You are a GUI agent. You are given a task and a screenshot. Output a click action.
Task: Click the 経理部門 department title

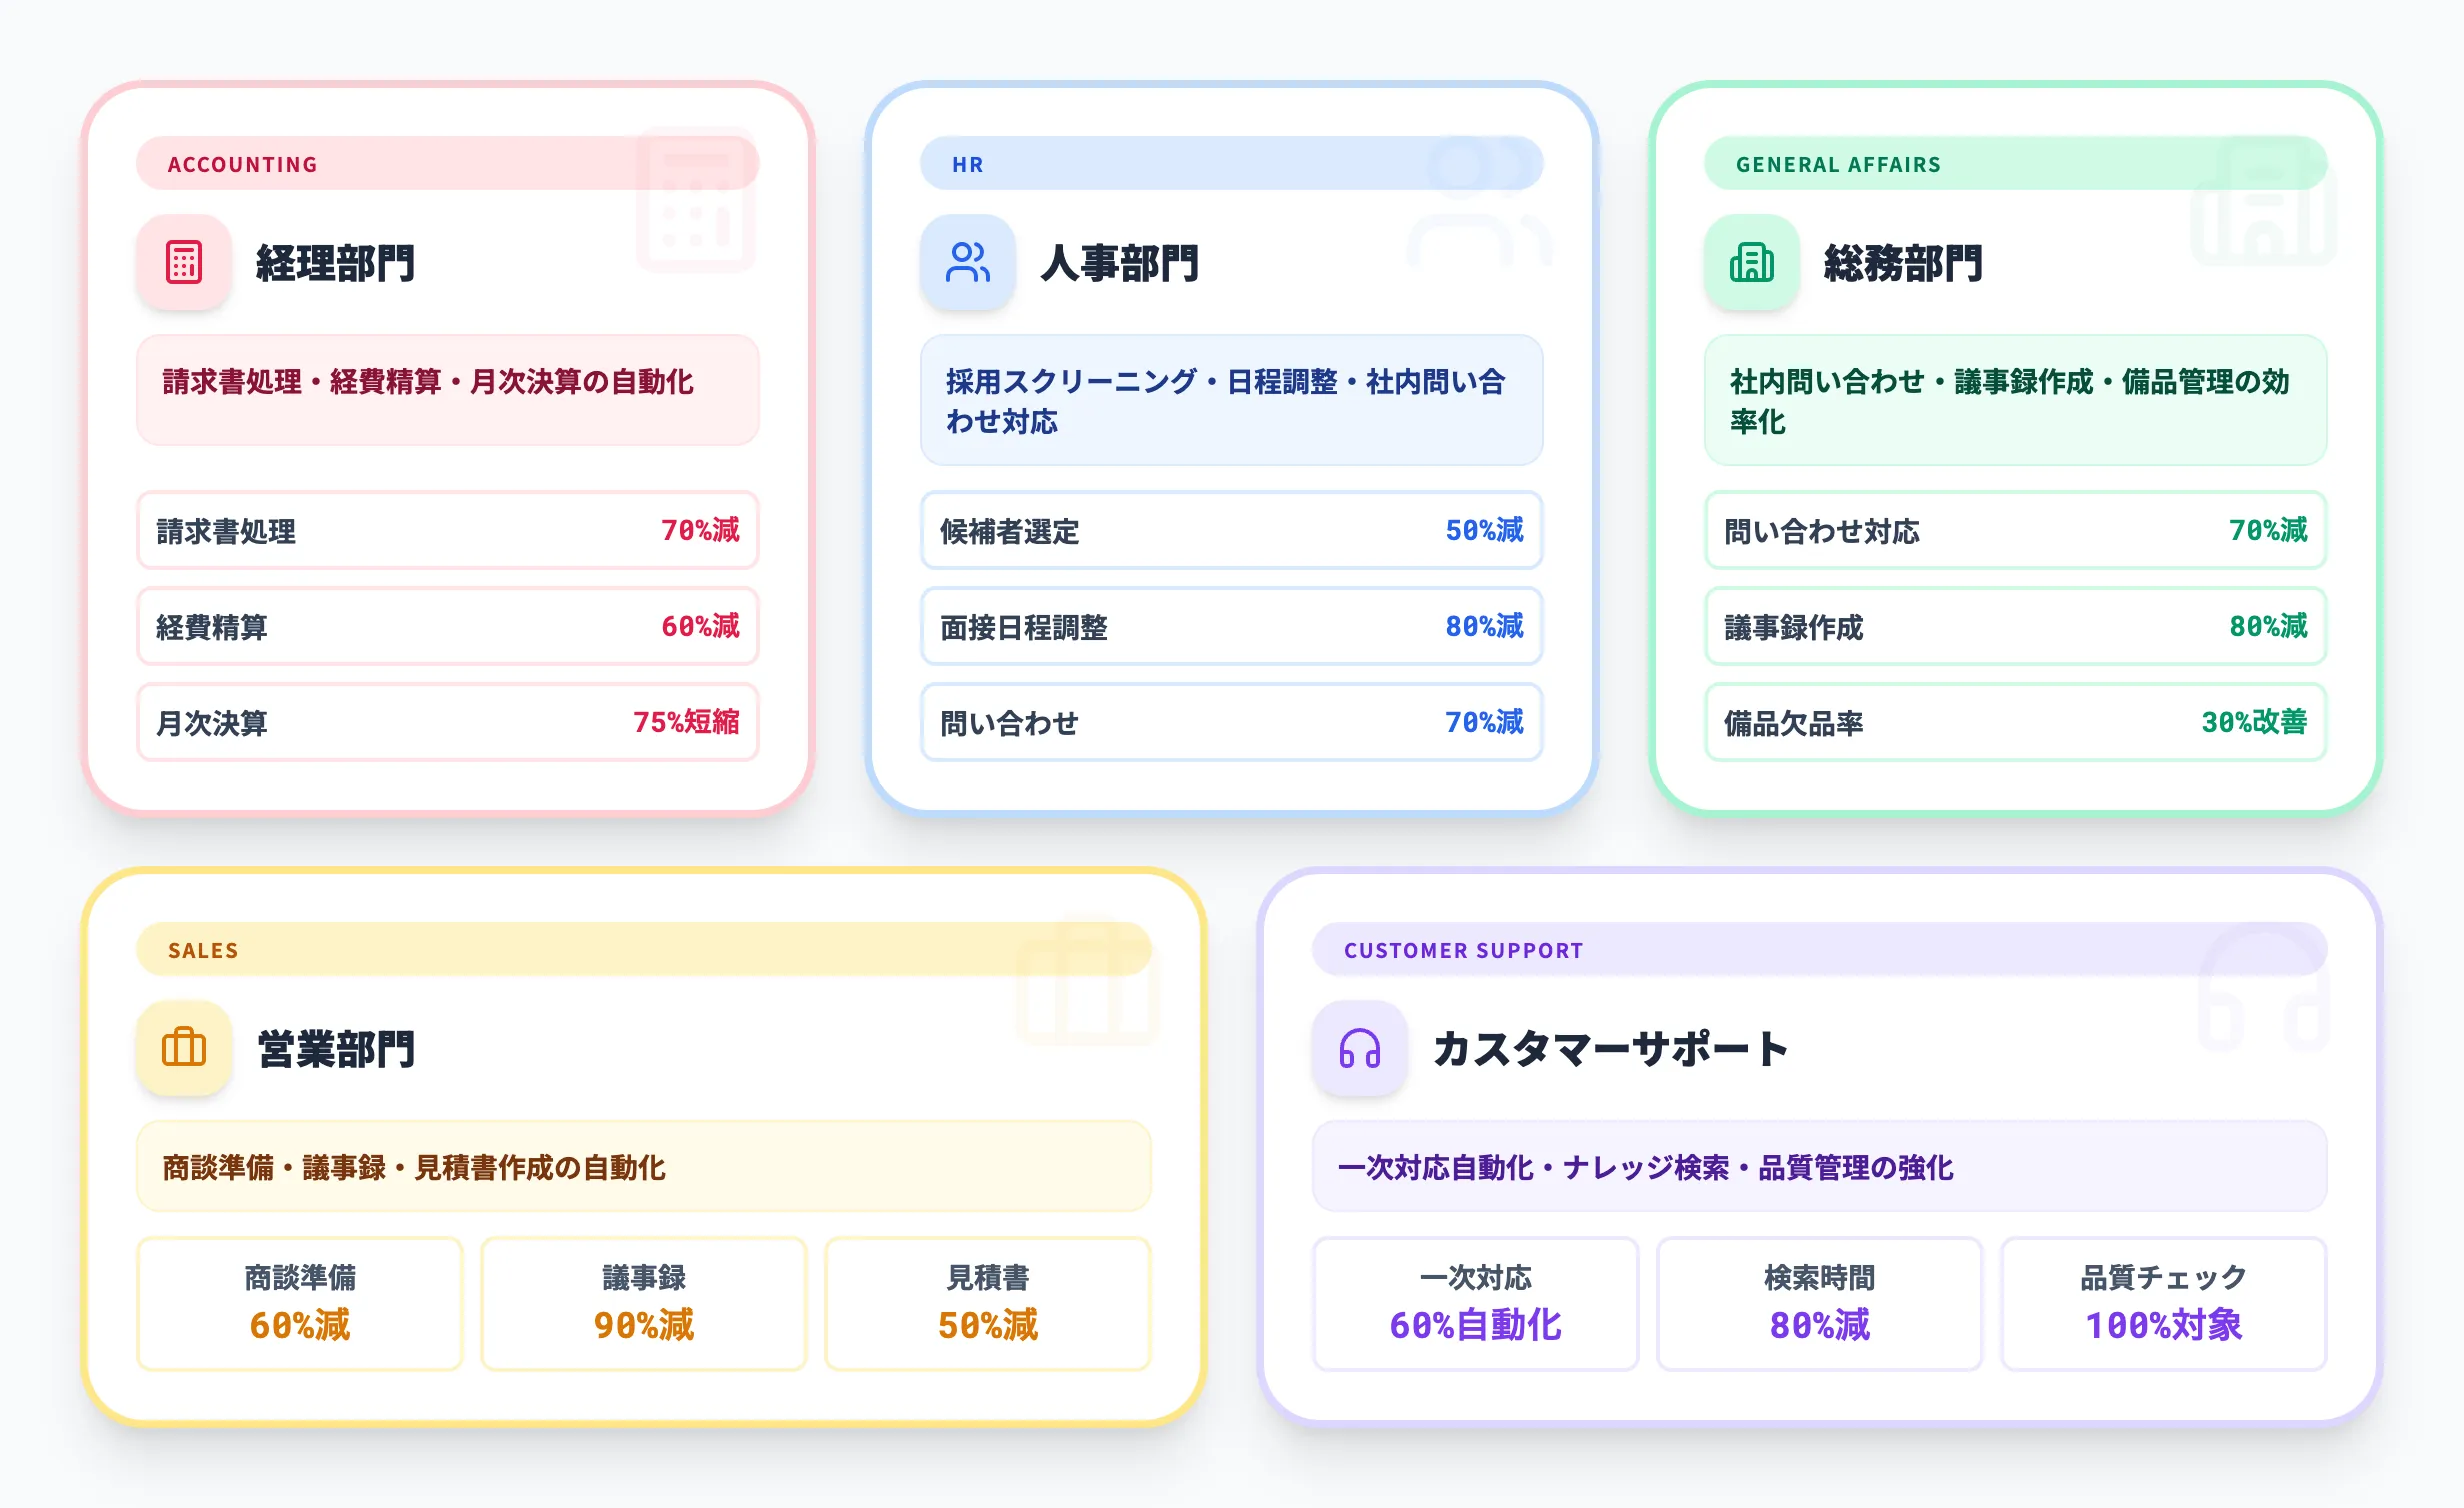click(335, 264)
